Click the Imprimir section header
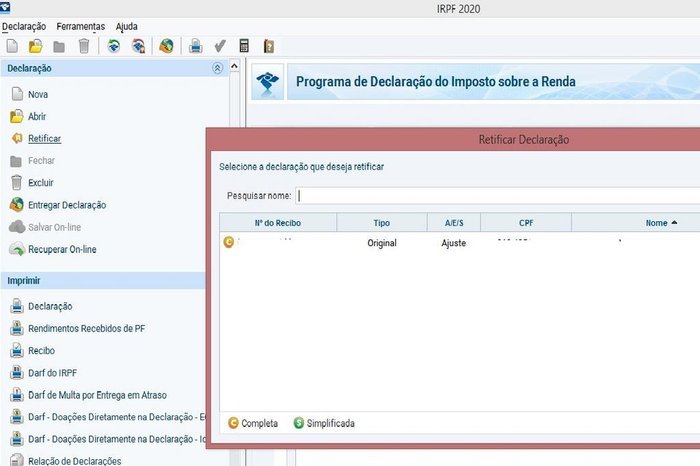Image resolution: width=700 pixels, height=466 pixels. (x=103, y=280)
